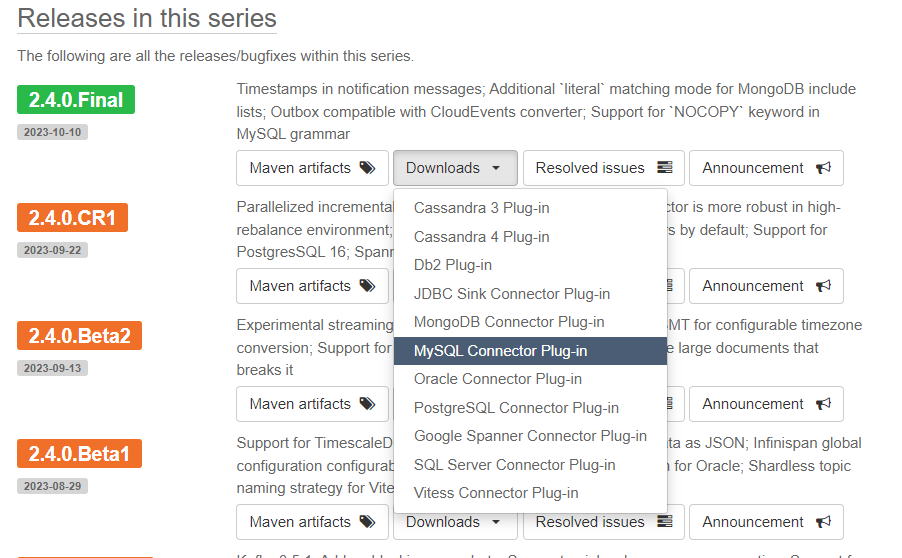902x558 pixels.
Task: Click the megaphone icon in 2.4.0.CR1 Announcement
Action: [823, 286]
